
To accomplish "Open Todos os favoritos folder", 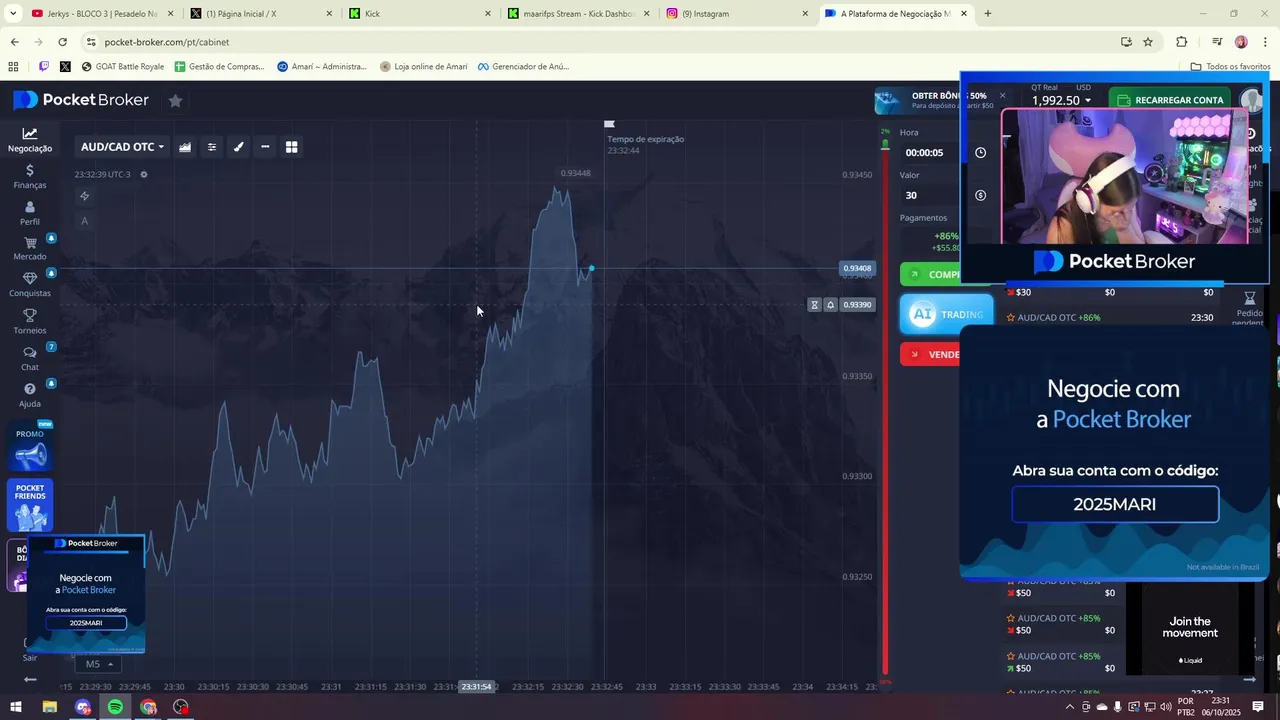I will point(1230,67).
